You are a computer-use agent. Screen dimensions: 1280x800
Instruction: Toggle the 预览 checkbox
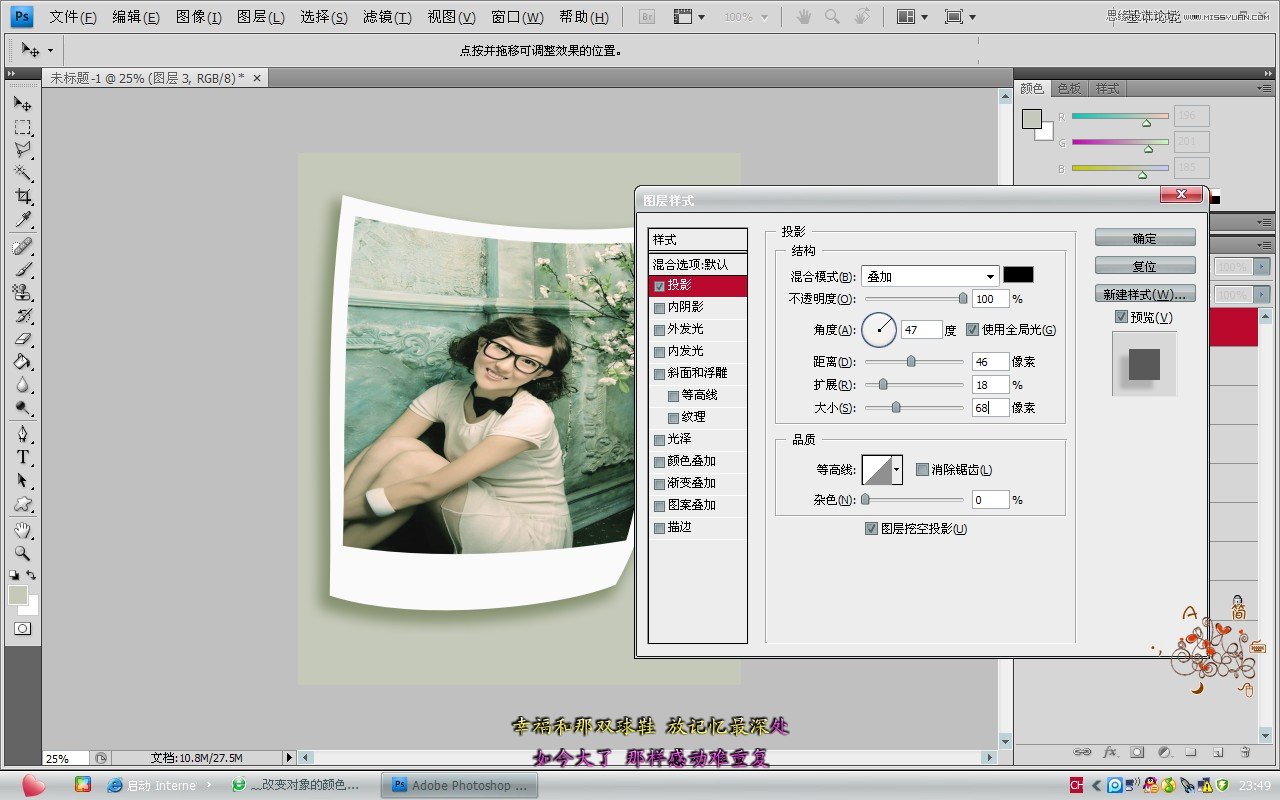tap(1121, 317)
